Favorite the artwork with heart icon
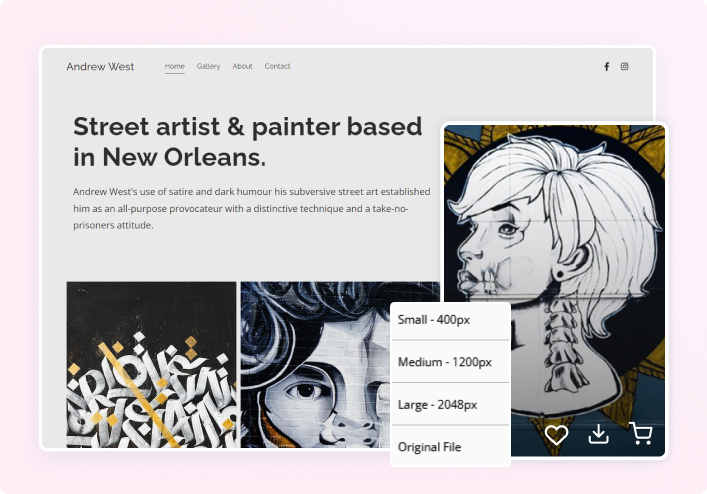 coord(556,434)
